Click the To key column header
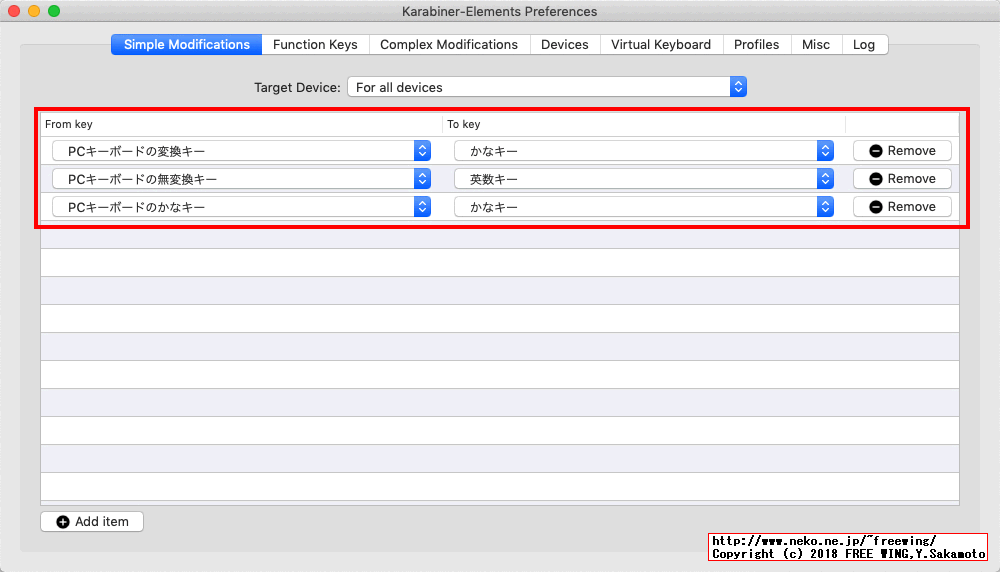This screenshot has height=572, width=1000. coord(643,124)
